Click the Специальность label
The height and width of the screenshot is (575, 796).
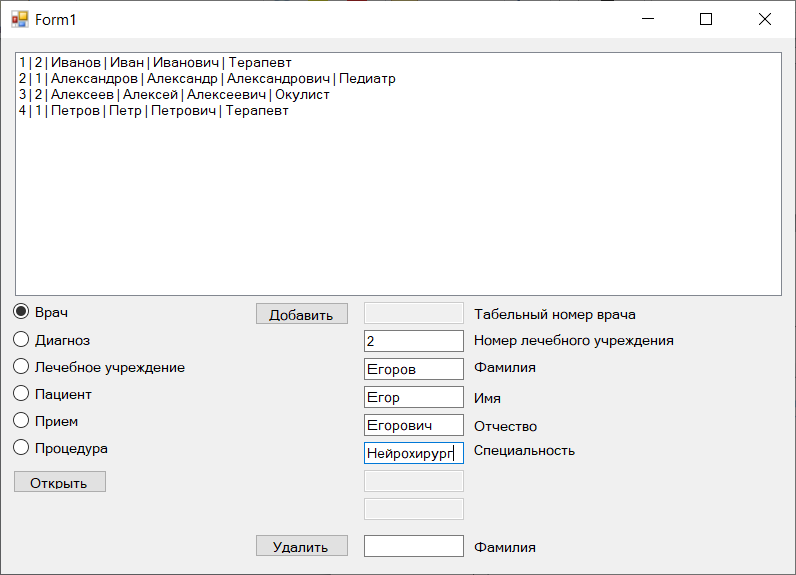(524, 451)
